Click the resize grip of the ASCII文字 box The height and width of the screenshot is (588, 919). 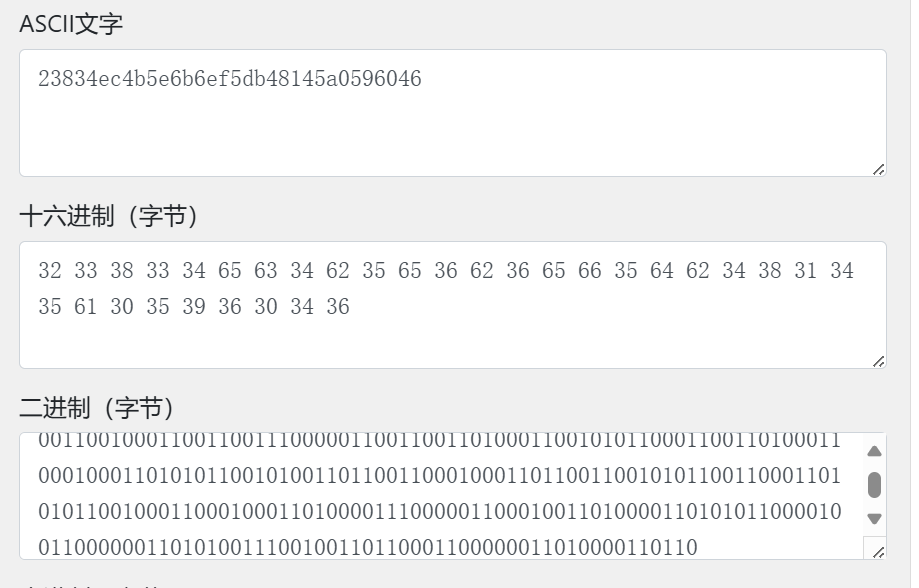click(x=878, y=169)
